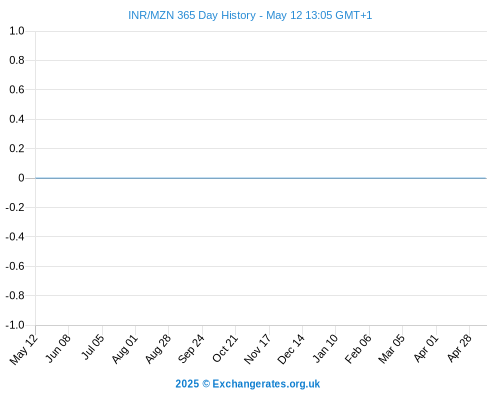Viewport: 495px width, 400px height.
Task: Click the Oct 21 date label
Action: pyautogui.click(x=225, y=348)
